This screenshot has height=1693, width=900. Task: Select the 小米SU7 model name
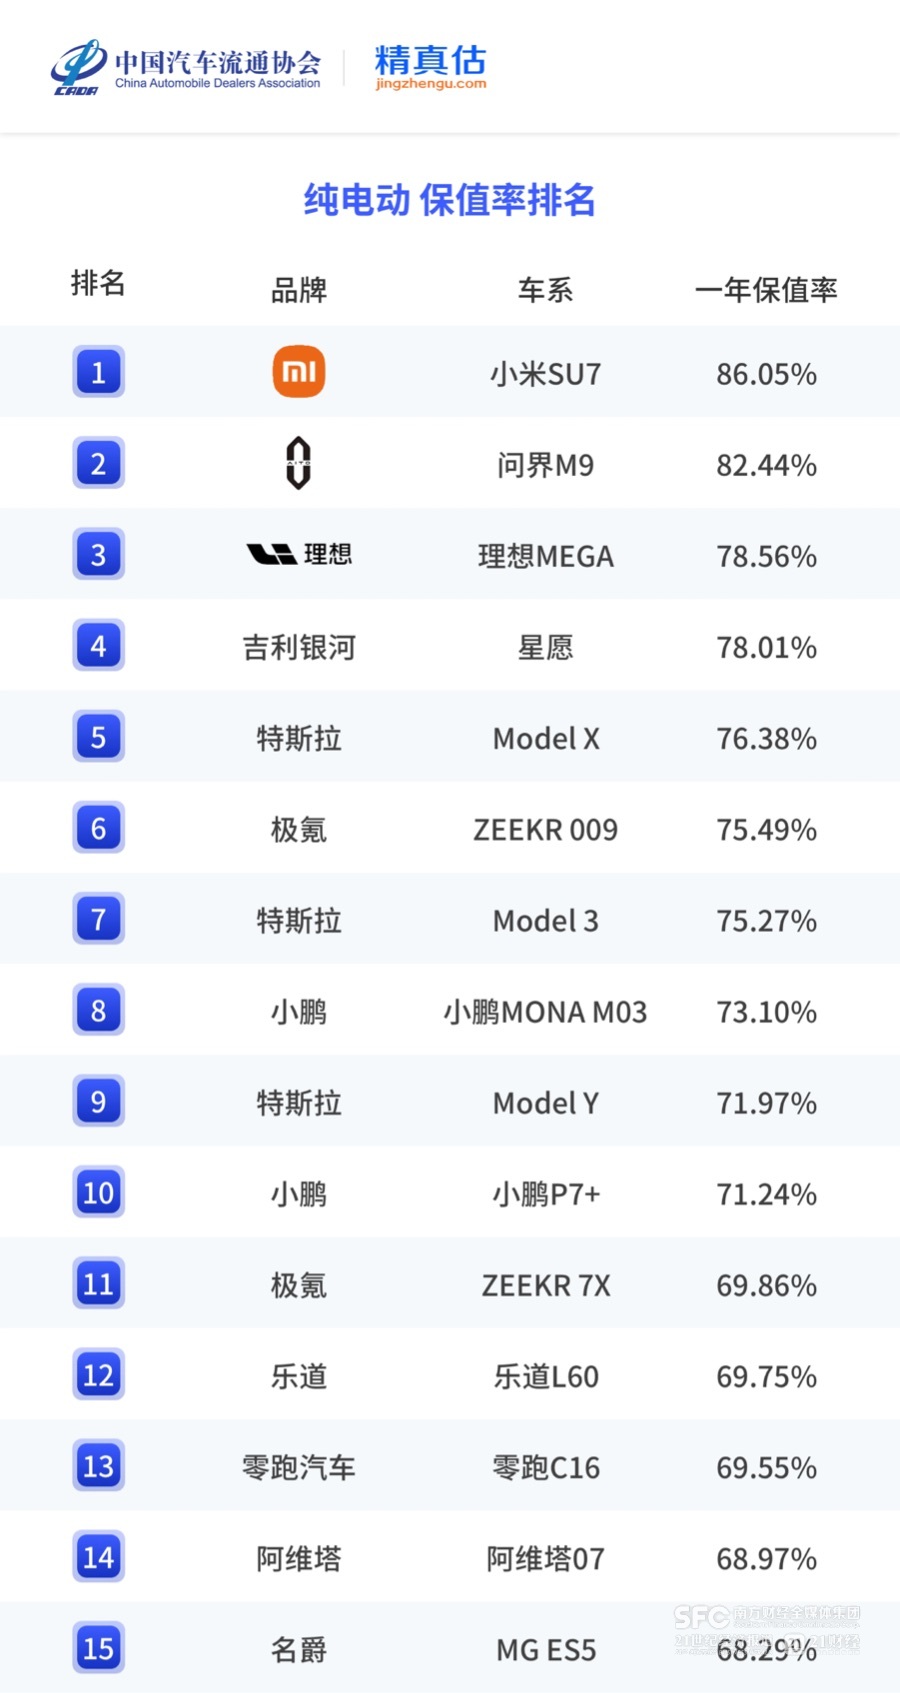545,374
